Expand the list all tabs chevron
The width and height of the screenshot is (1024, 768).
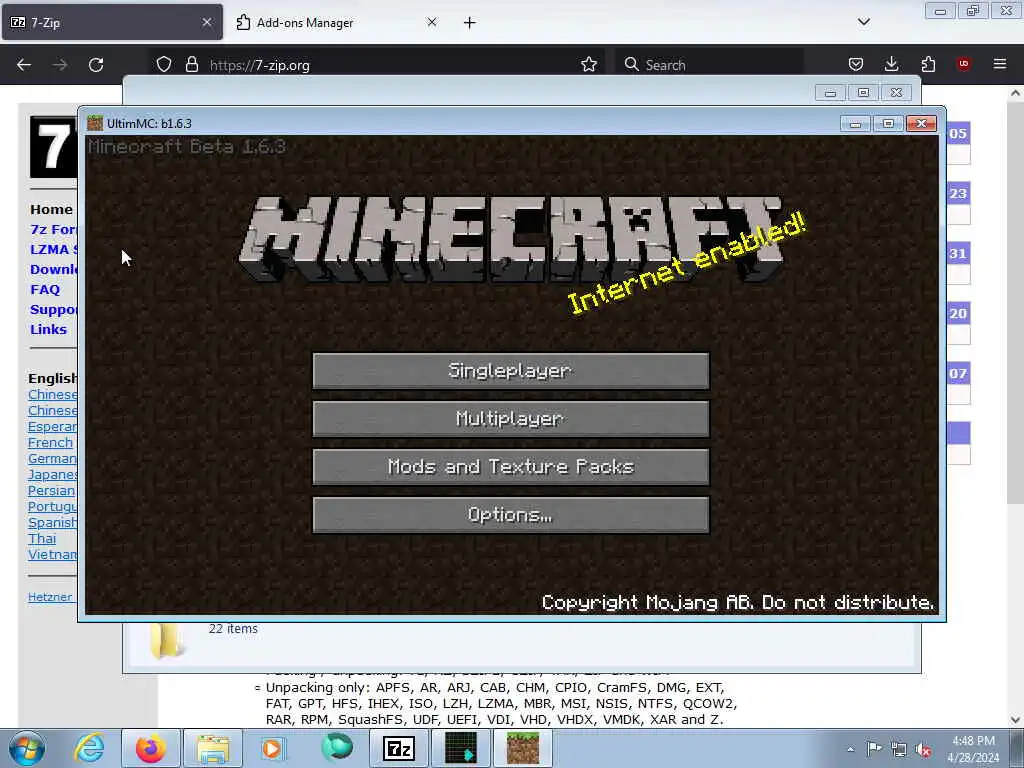pos(864,22)
